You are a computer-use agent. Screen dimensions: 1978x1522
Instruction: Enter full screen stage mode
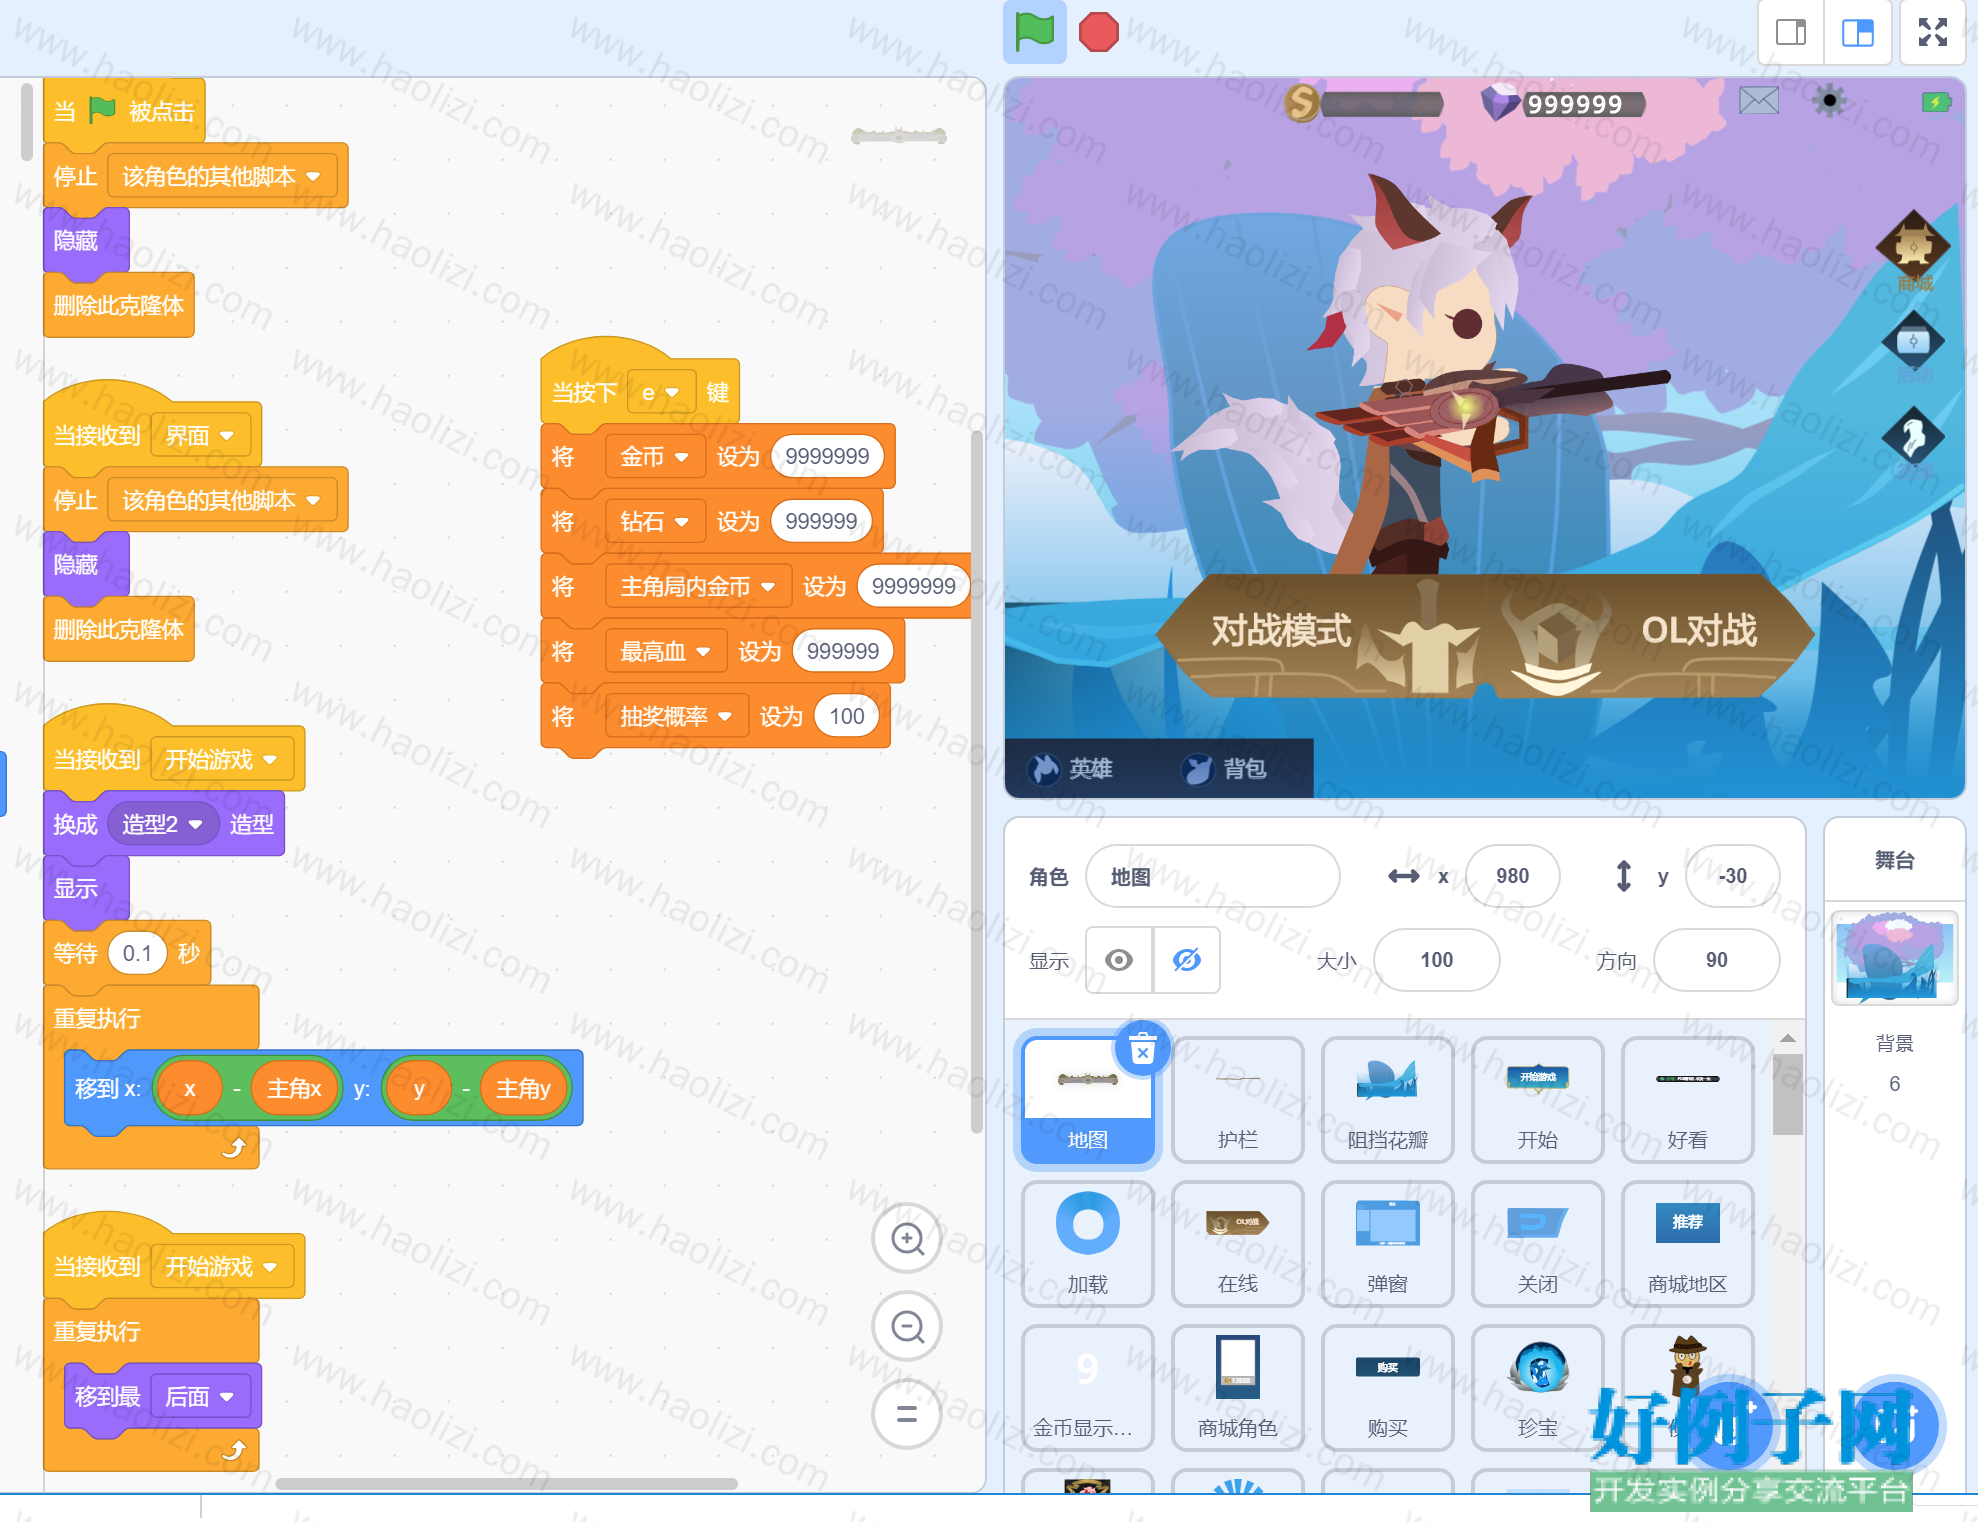pyautogui.click(x=1933, y=33)
